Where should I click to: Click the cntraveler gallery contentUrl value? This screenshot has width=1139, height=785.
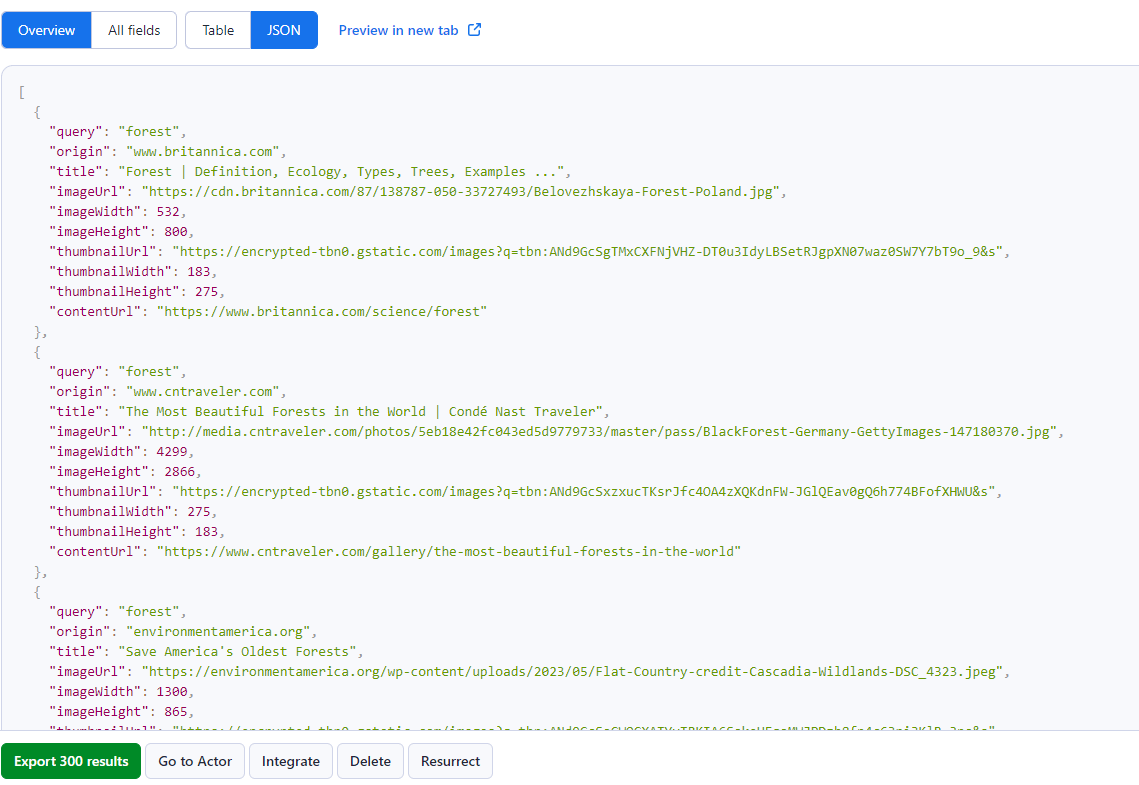(x=449, y=552)
